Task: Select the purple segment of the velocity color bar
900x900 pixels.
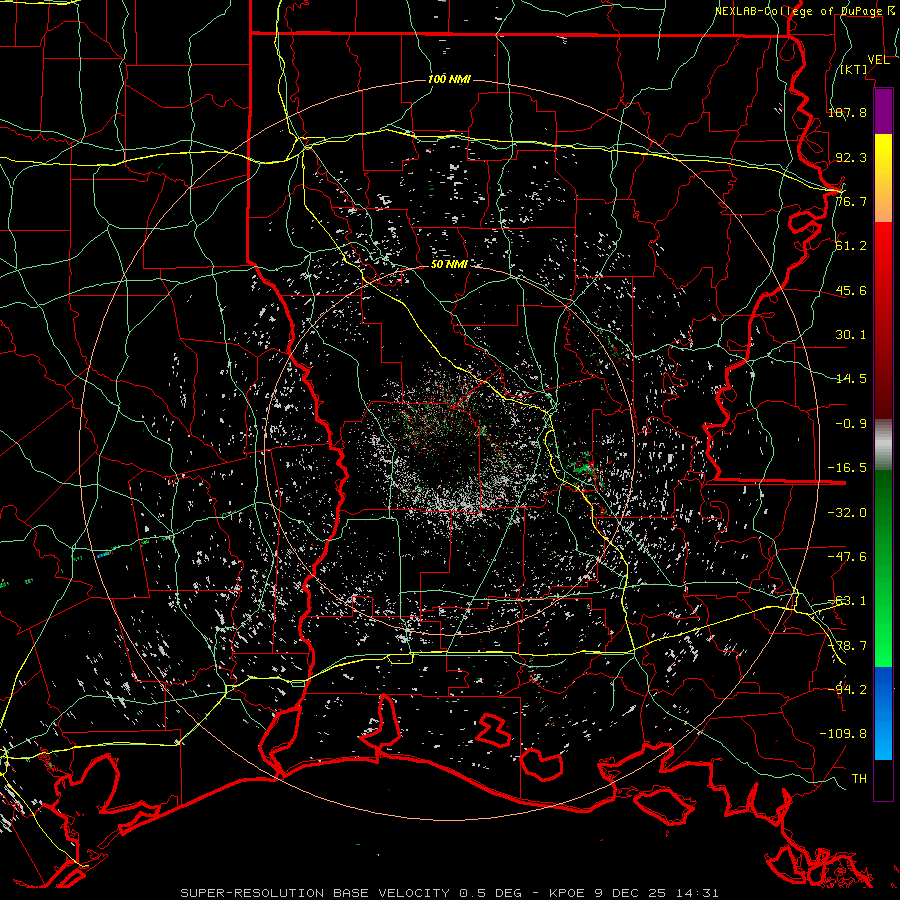Action: (x=883, y=112)
